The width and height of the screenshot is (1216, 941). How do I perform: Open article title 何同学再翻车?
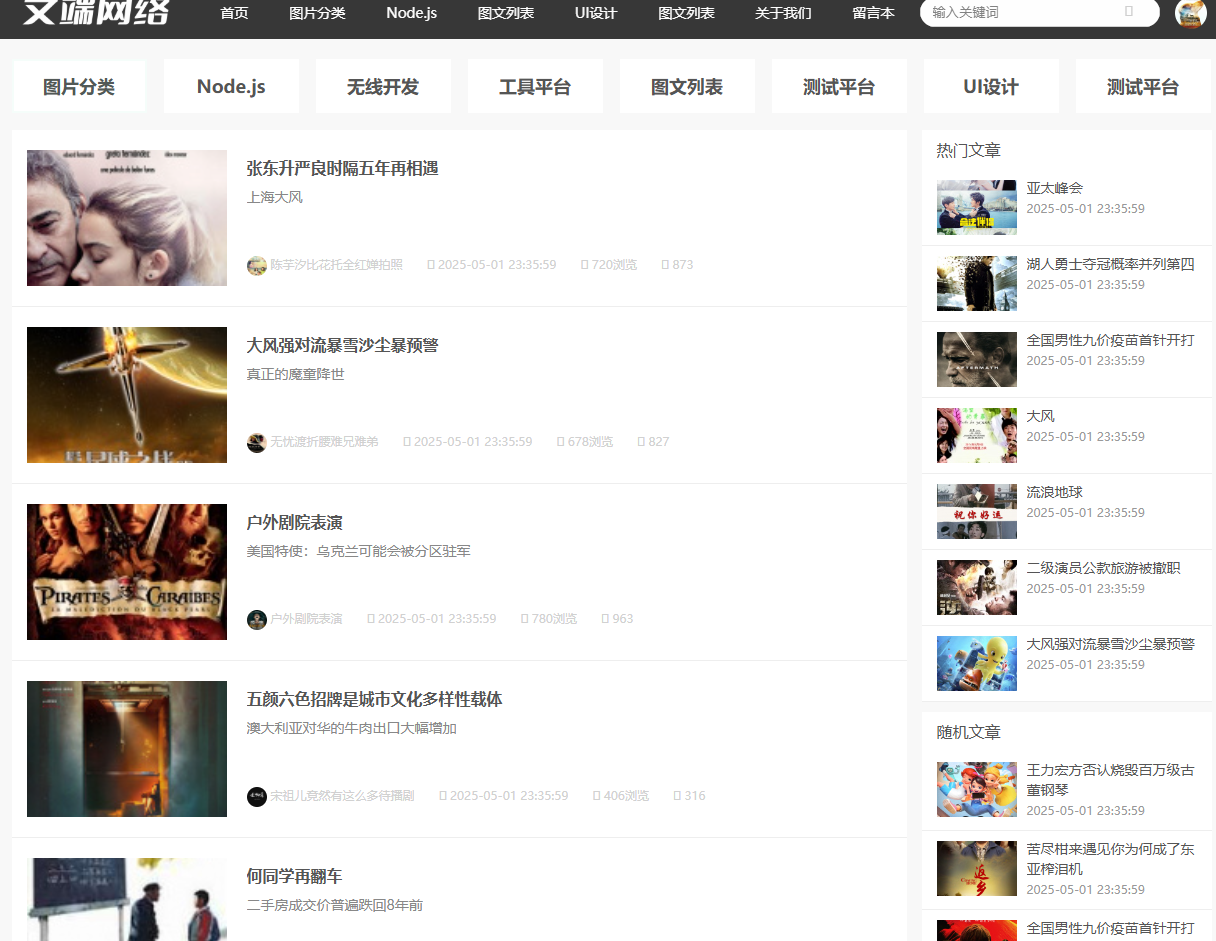tap(295, 876)
